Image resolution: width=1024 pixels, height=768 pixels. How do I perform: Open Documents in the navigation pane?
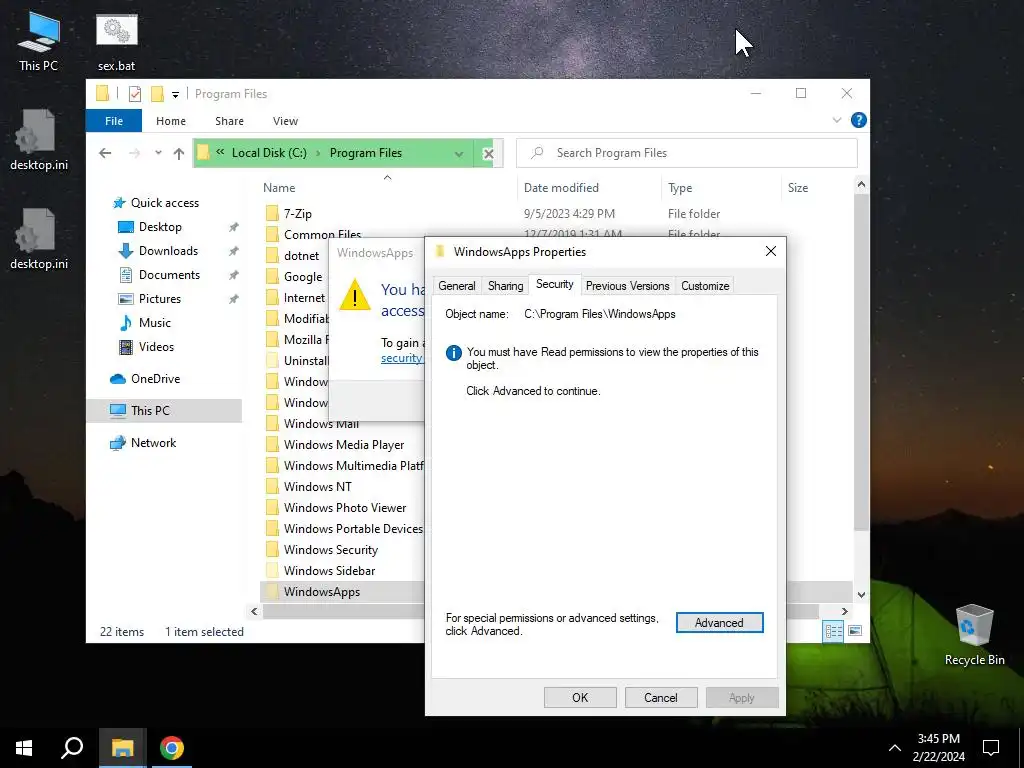tap(169, 275)
